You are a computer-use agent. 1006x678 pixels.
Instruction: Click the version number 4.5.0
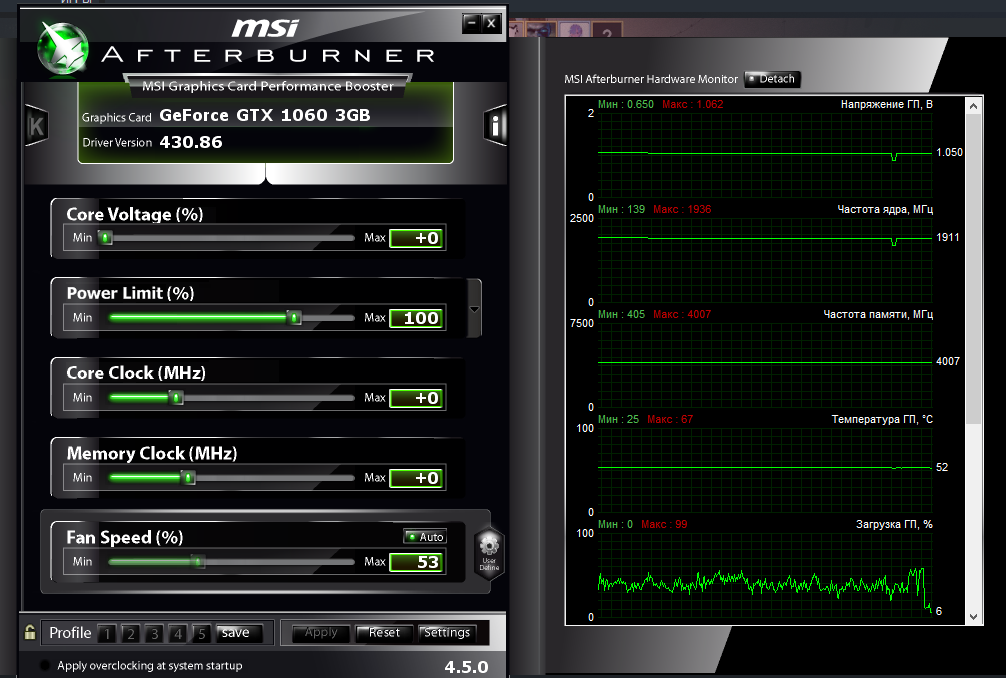coord(466,667)
